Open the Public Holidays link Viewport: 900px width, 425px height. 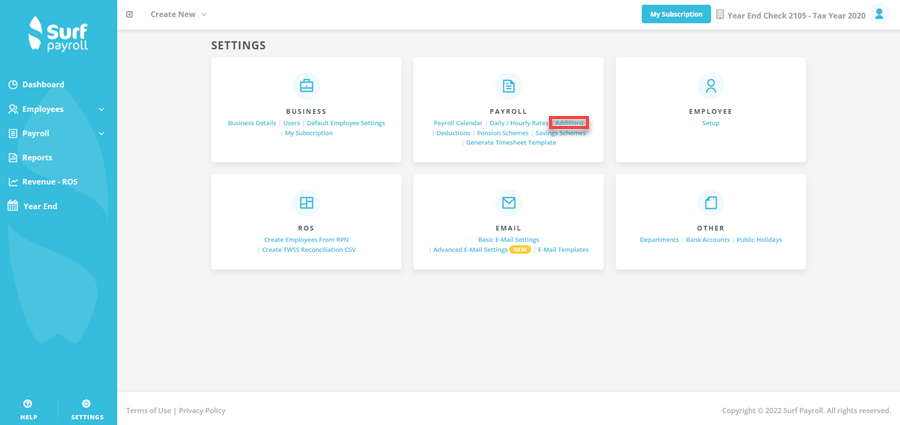[x=759, y=239]
